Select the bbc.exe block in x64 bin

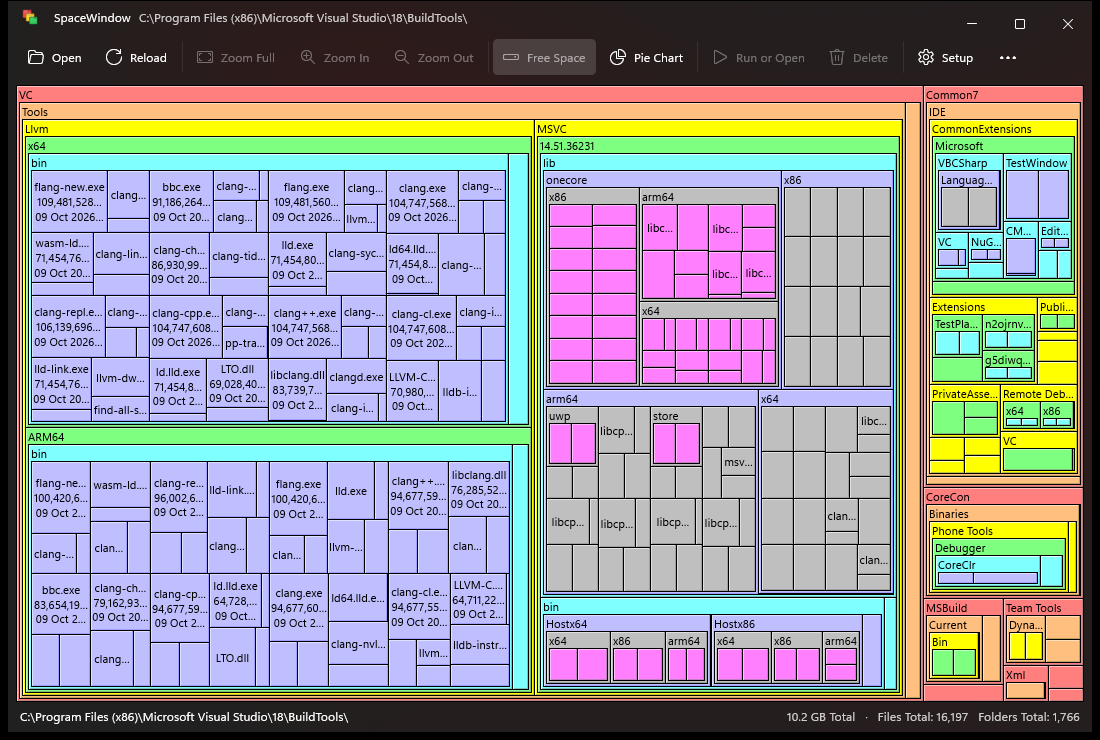coord(181,201)
